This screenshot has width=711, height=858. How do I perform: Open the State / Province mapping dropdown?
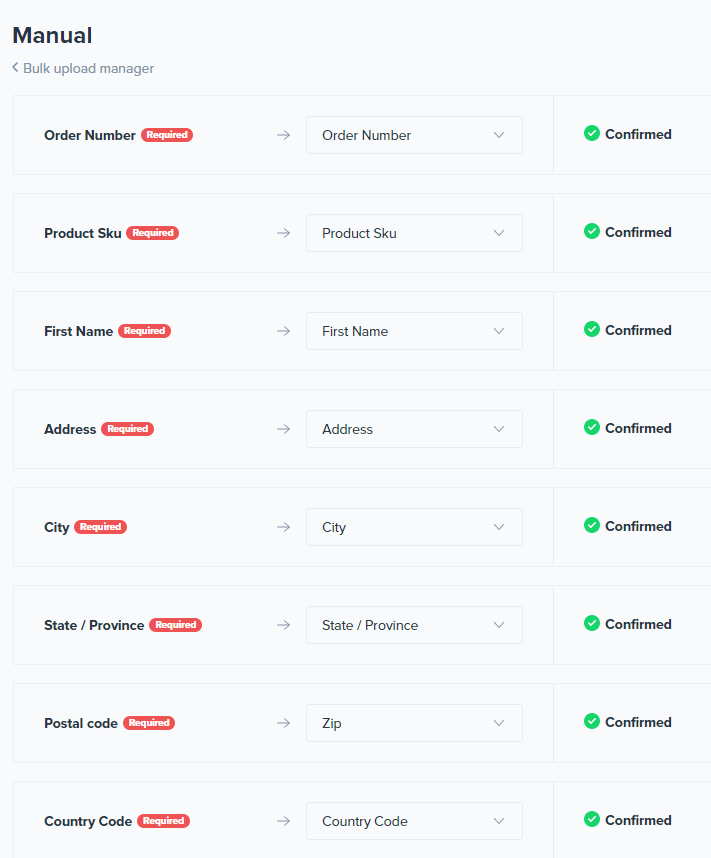(414, 625)
